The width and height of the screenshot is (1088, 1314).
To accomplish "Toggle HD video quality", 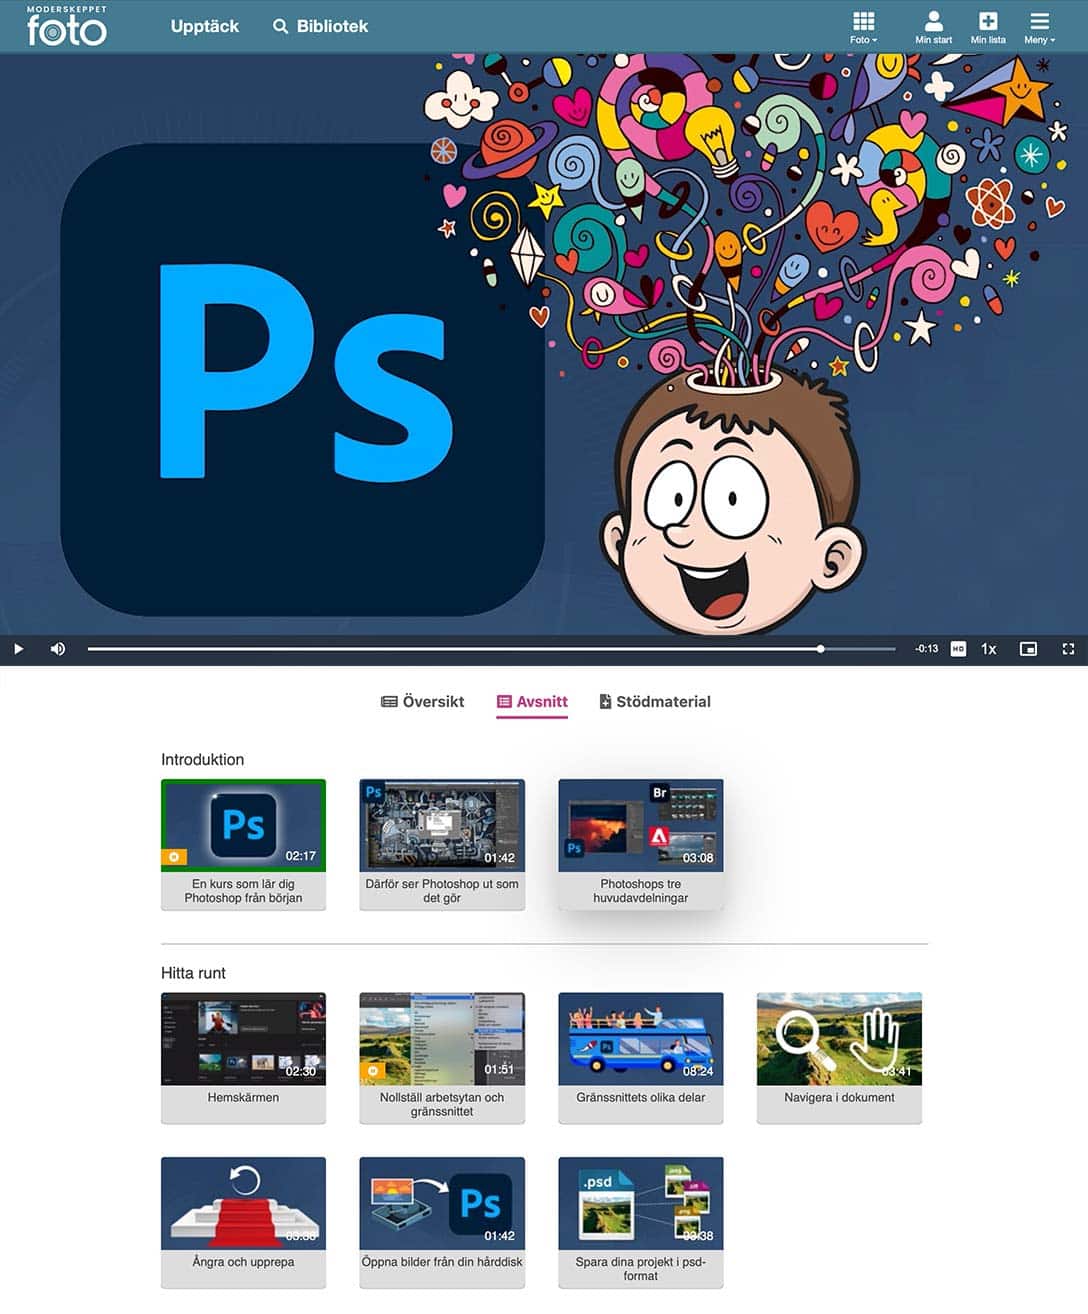I will 958,649.
